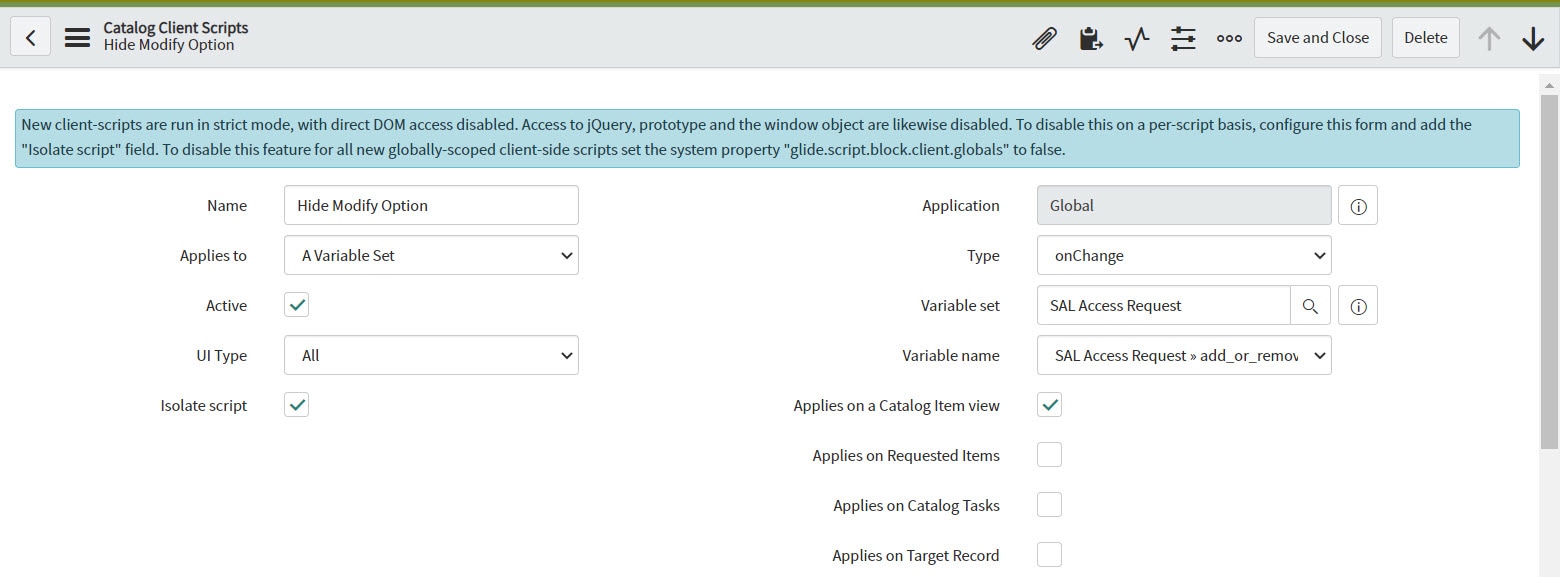The height and width of the screenshot is (577, 1560).
Task: Click the info icon beside Application field
Action: tap(1358, 206)
